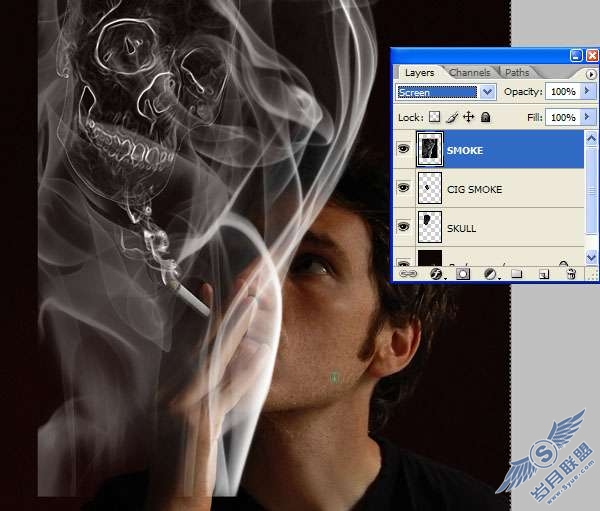Hide the SKULL layer

coord(403,227)
